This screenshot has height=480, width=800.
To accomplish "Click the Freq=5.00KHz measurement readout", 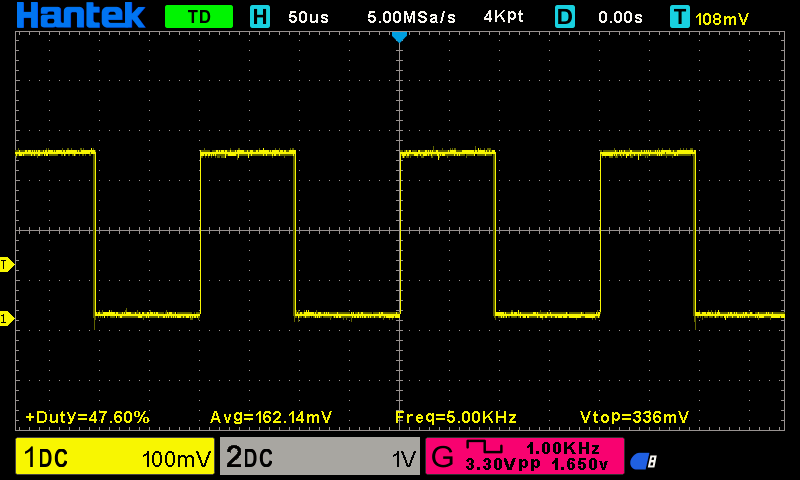I will pyautogui.click(x=455, y=416).
